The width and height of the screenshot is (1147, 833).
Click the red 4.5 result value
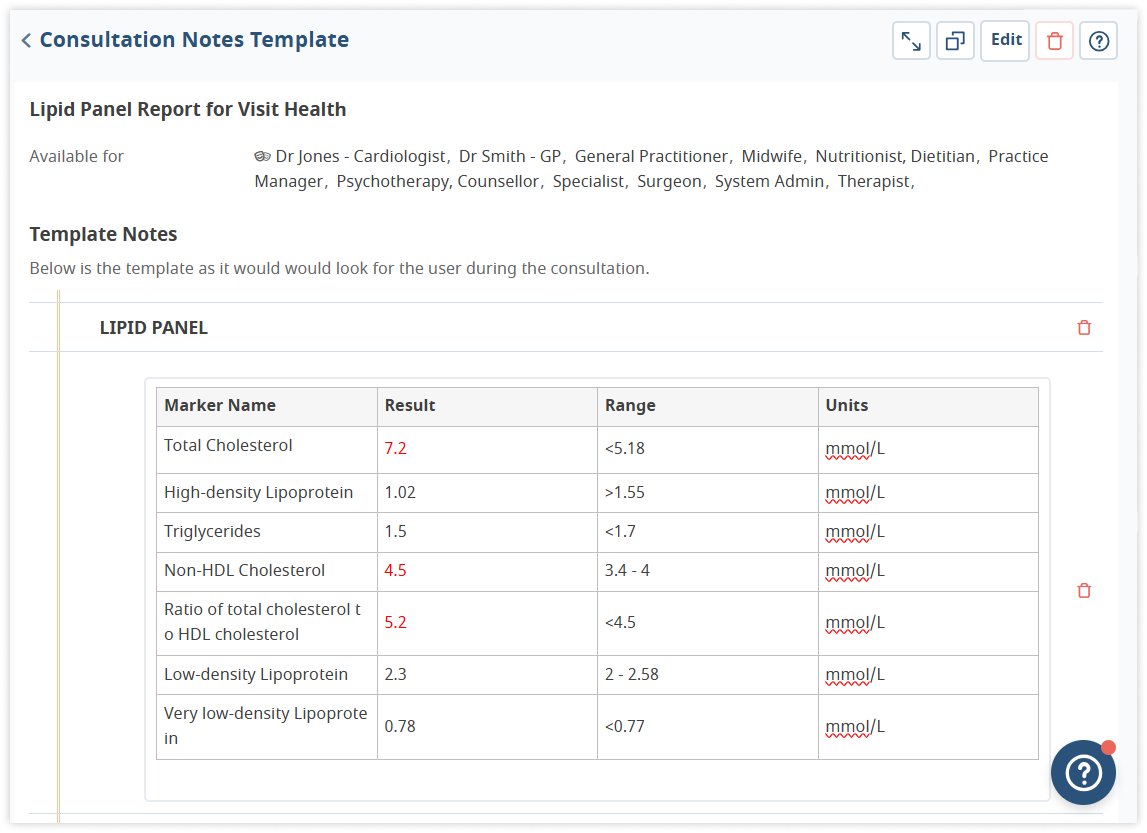tap(395, 570)
